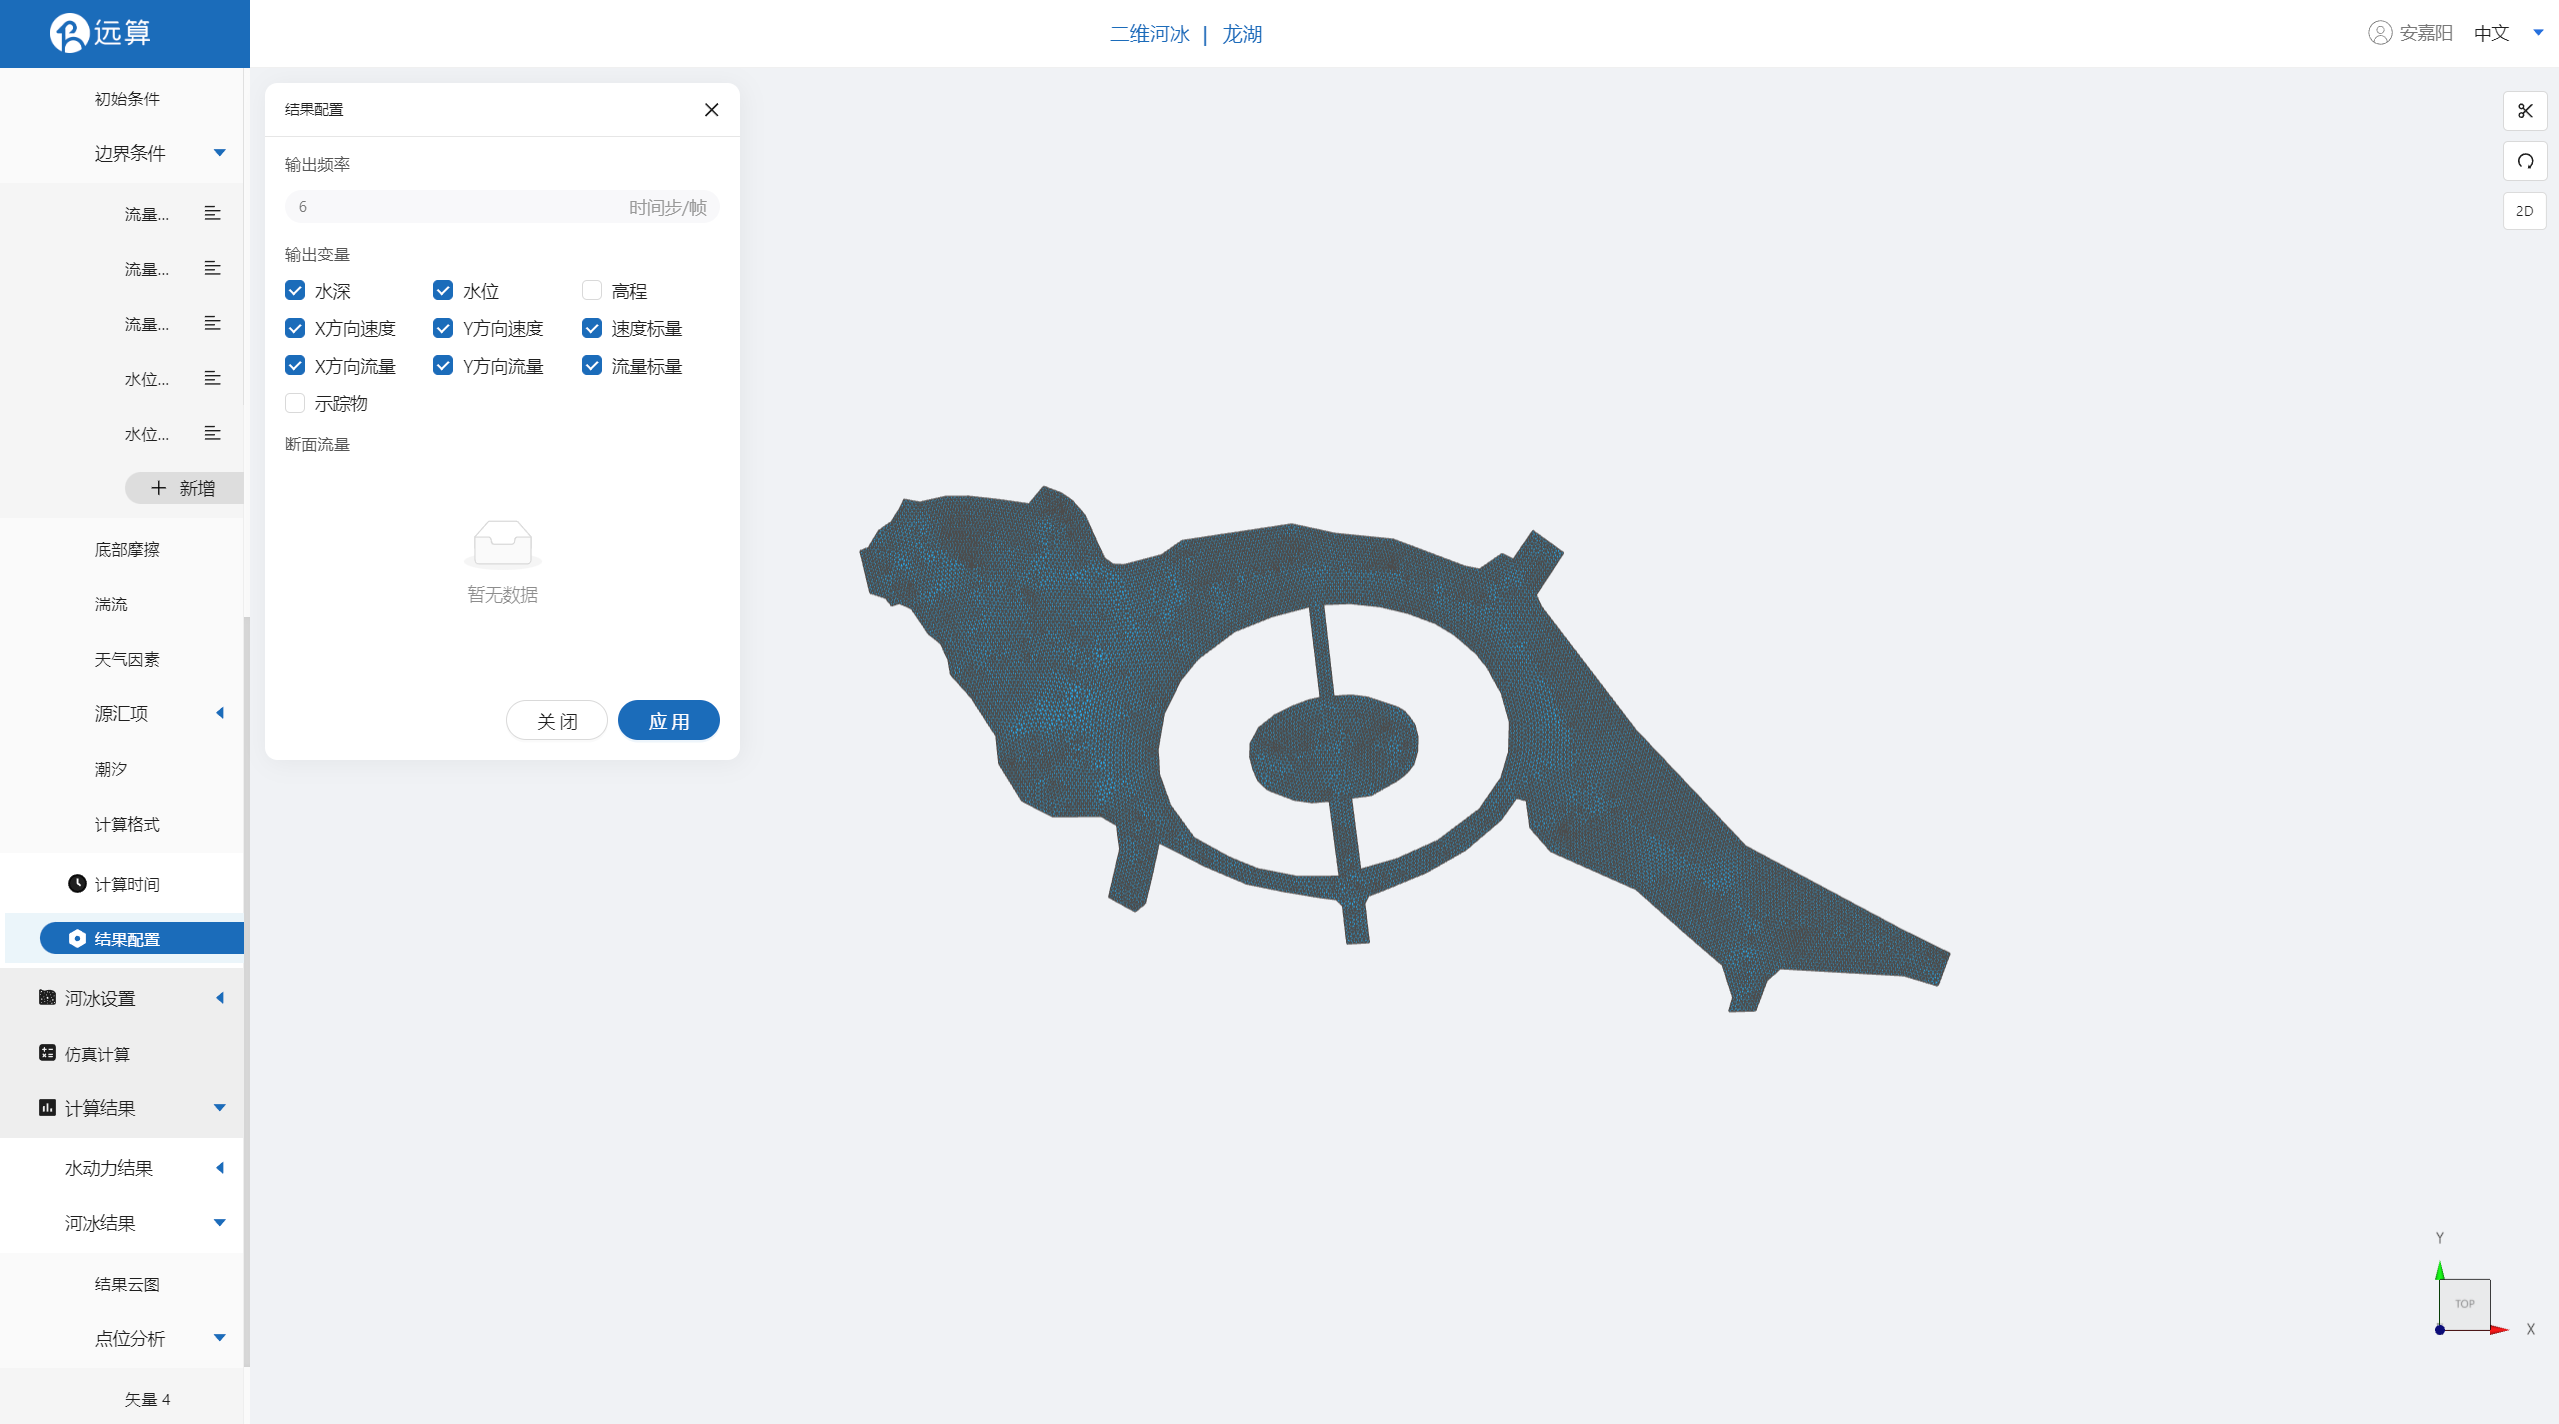
Task: Click the 远算 logo
Action: tap(100, 33)
